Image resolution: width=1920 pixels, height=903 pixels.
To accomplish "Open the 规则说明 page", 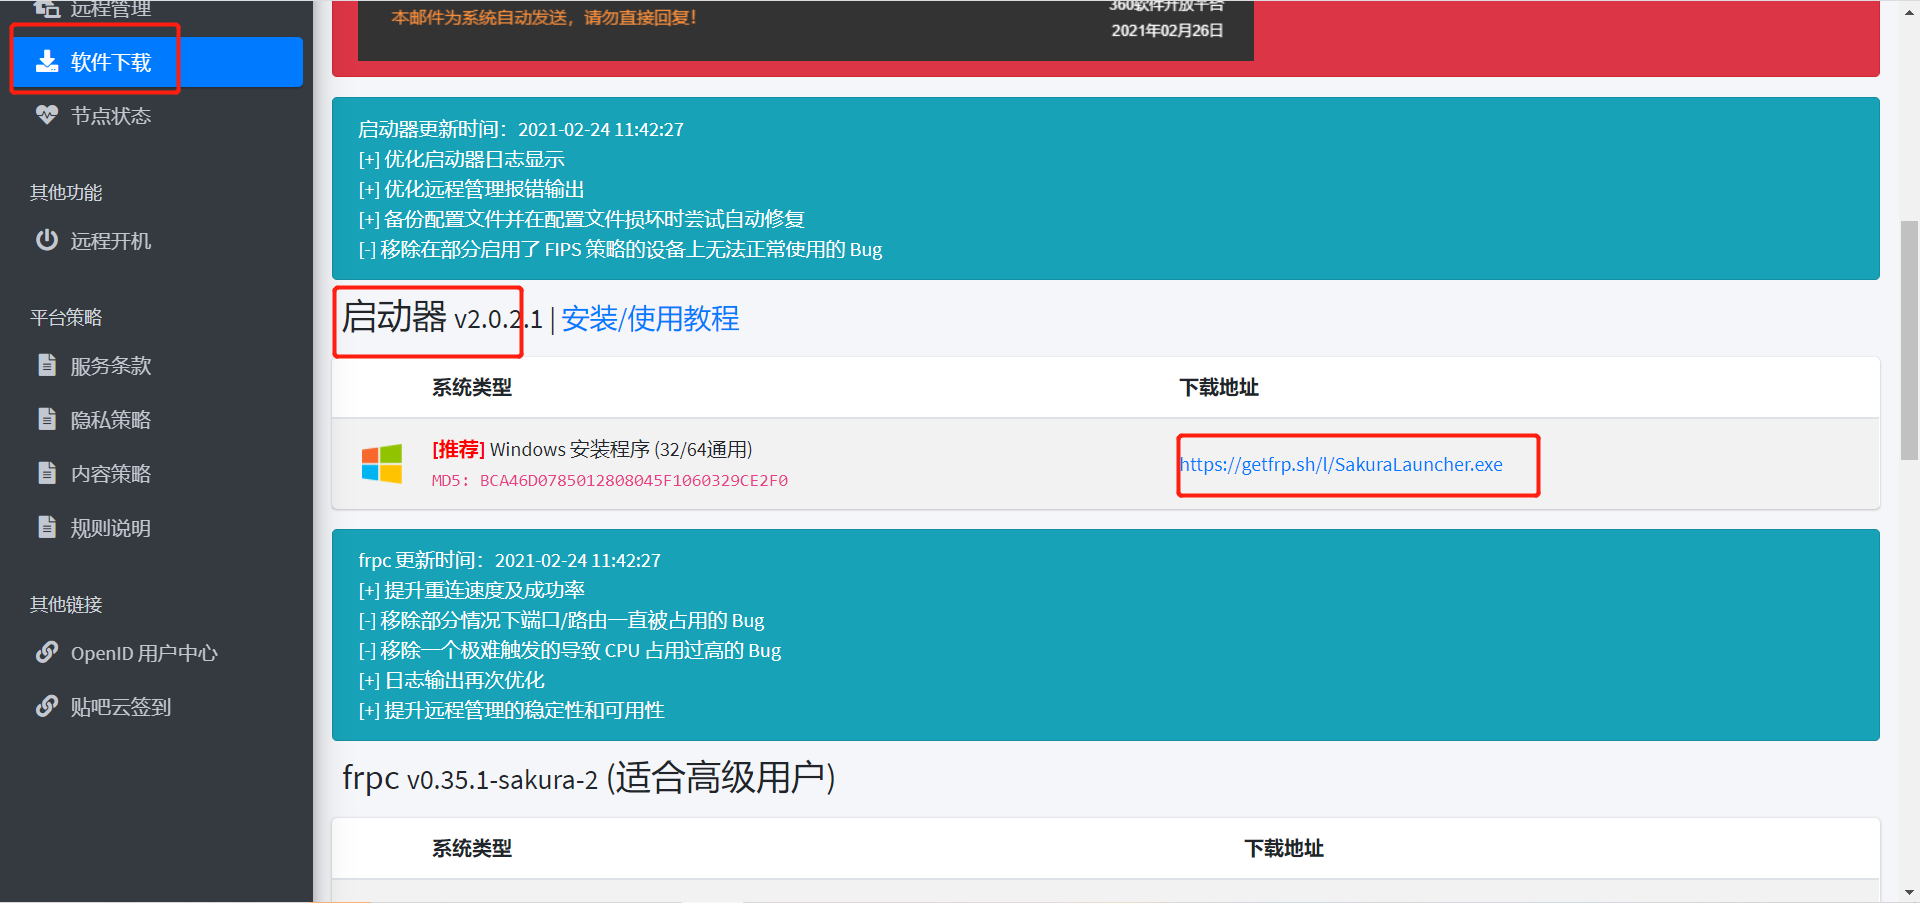I will tap(157, 528).
